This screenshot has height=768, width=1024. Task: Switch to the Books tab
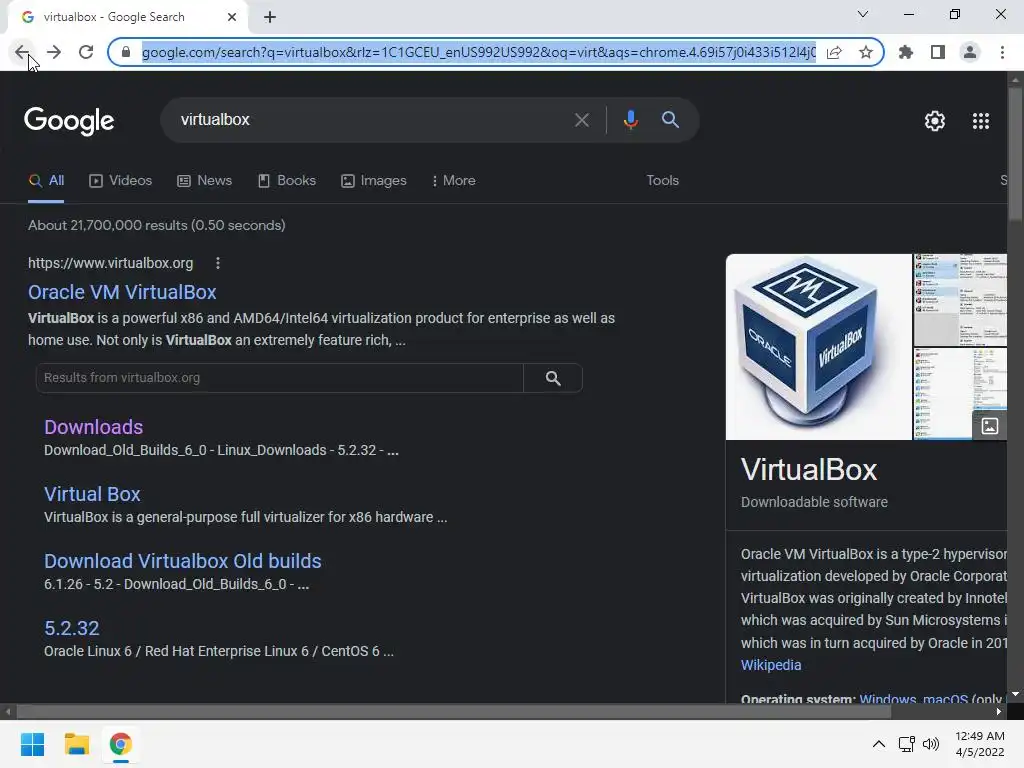pos(287,181)
